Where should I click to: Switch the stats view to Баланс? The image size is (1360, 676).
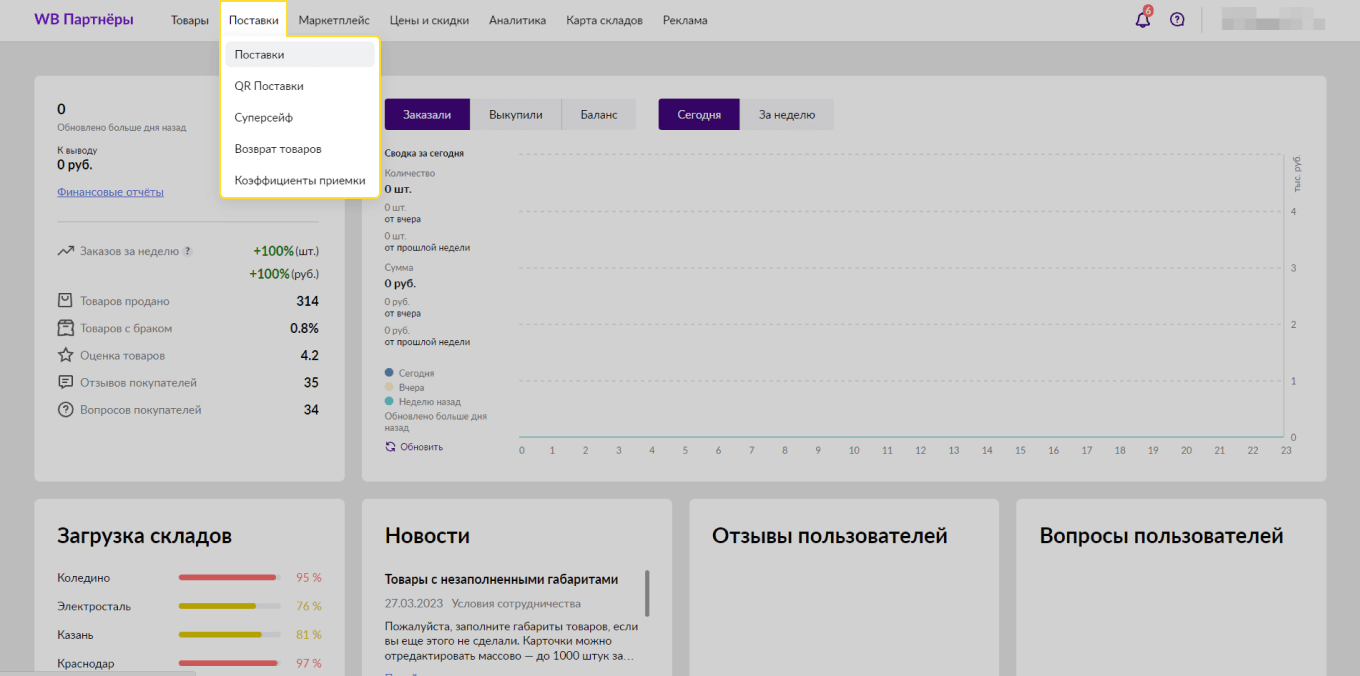point(598,114)
